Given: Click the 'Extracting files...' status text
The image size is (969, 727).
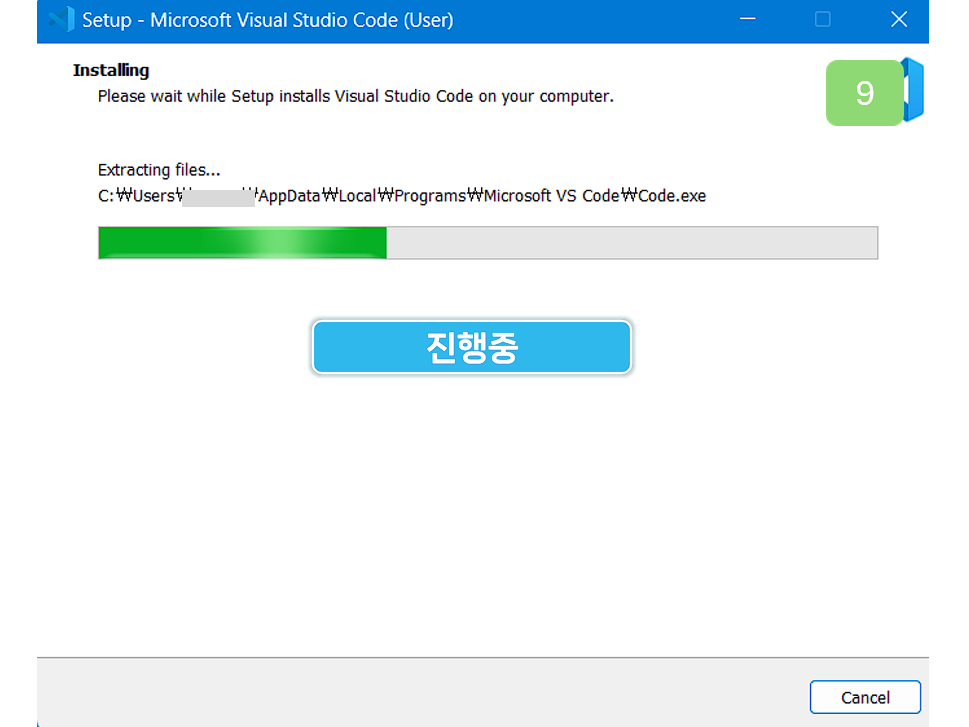Looking at the screenshot, I should tap(159, 170).
